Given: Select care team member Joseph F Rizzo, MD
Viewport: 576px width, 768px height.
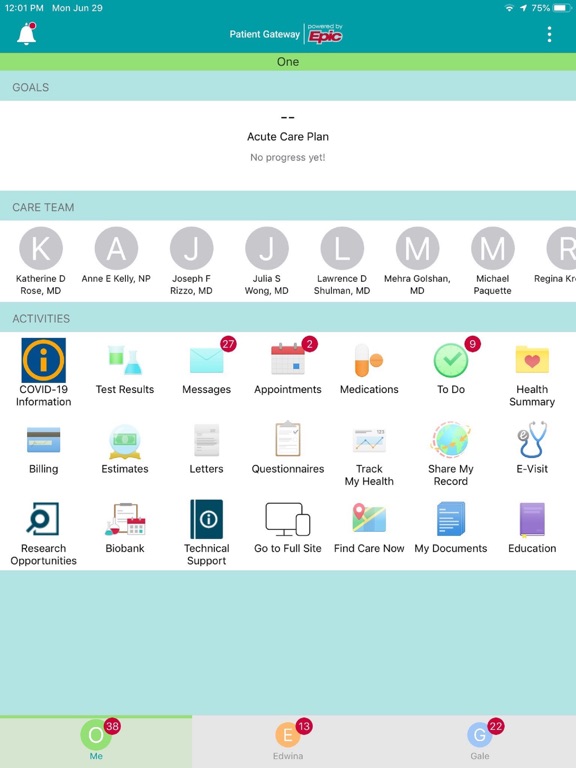Looking at the screenshot, I should 192,261.
